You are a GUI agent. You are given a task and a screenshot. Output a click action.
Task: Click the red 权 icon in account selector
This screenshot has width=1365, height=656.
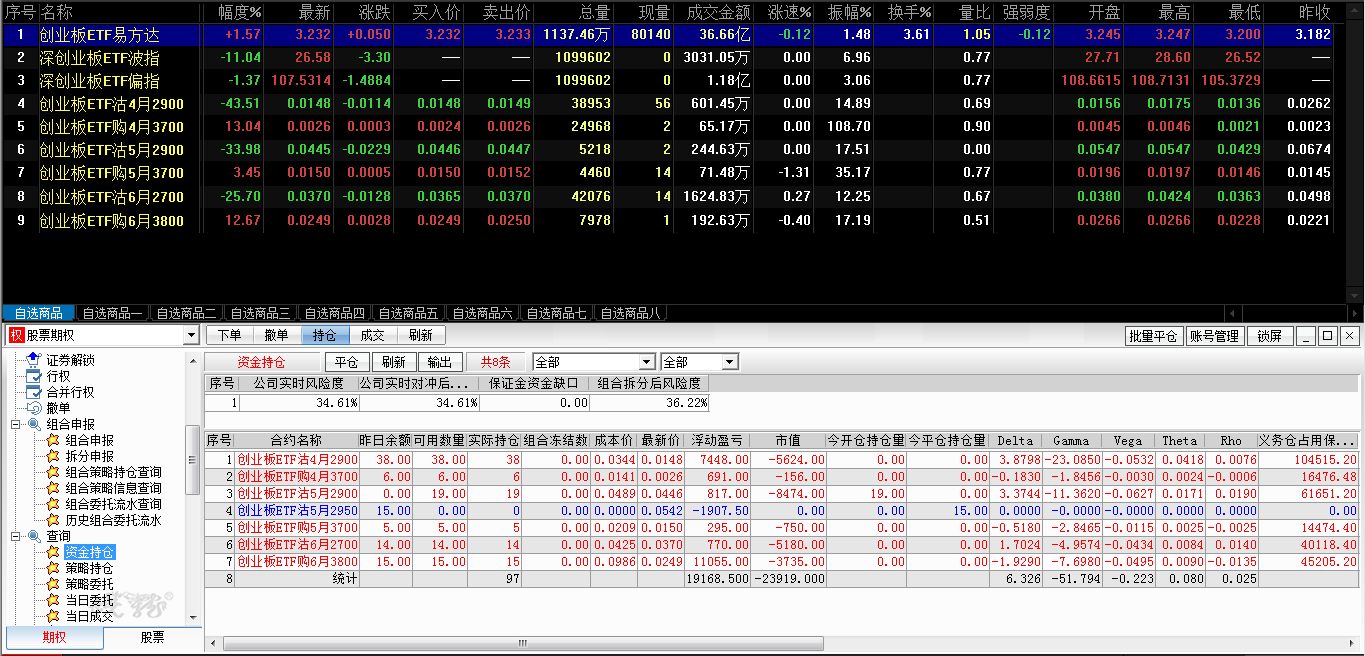click(16, 336)
